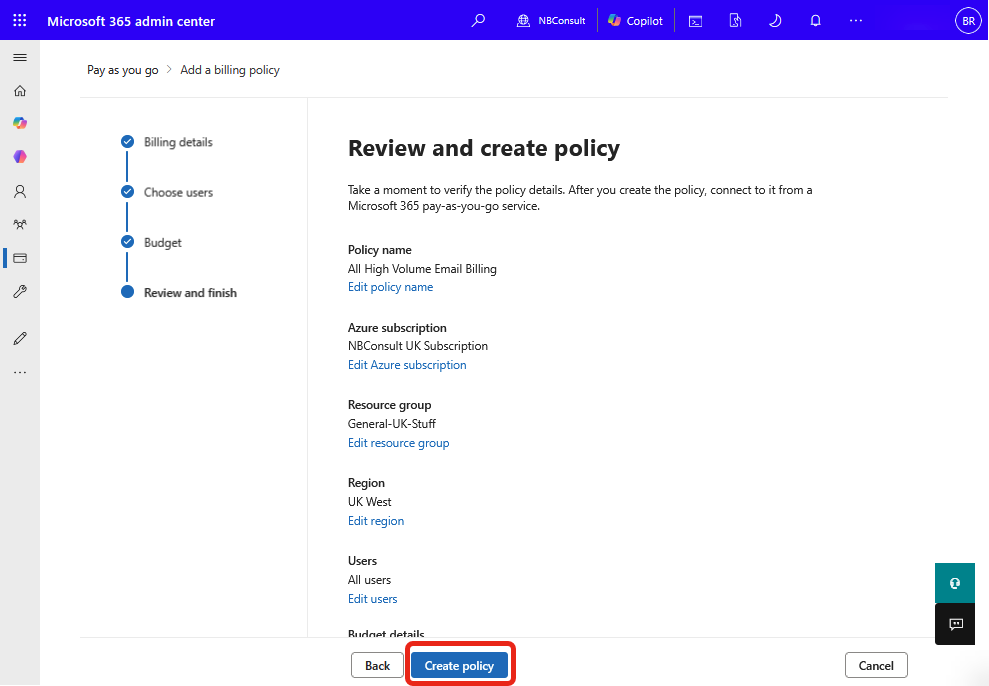Click the Create policy button
This screenshot has width=989, height=686.
(459, 666)
